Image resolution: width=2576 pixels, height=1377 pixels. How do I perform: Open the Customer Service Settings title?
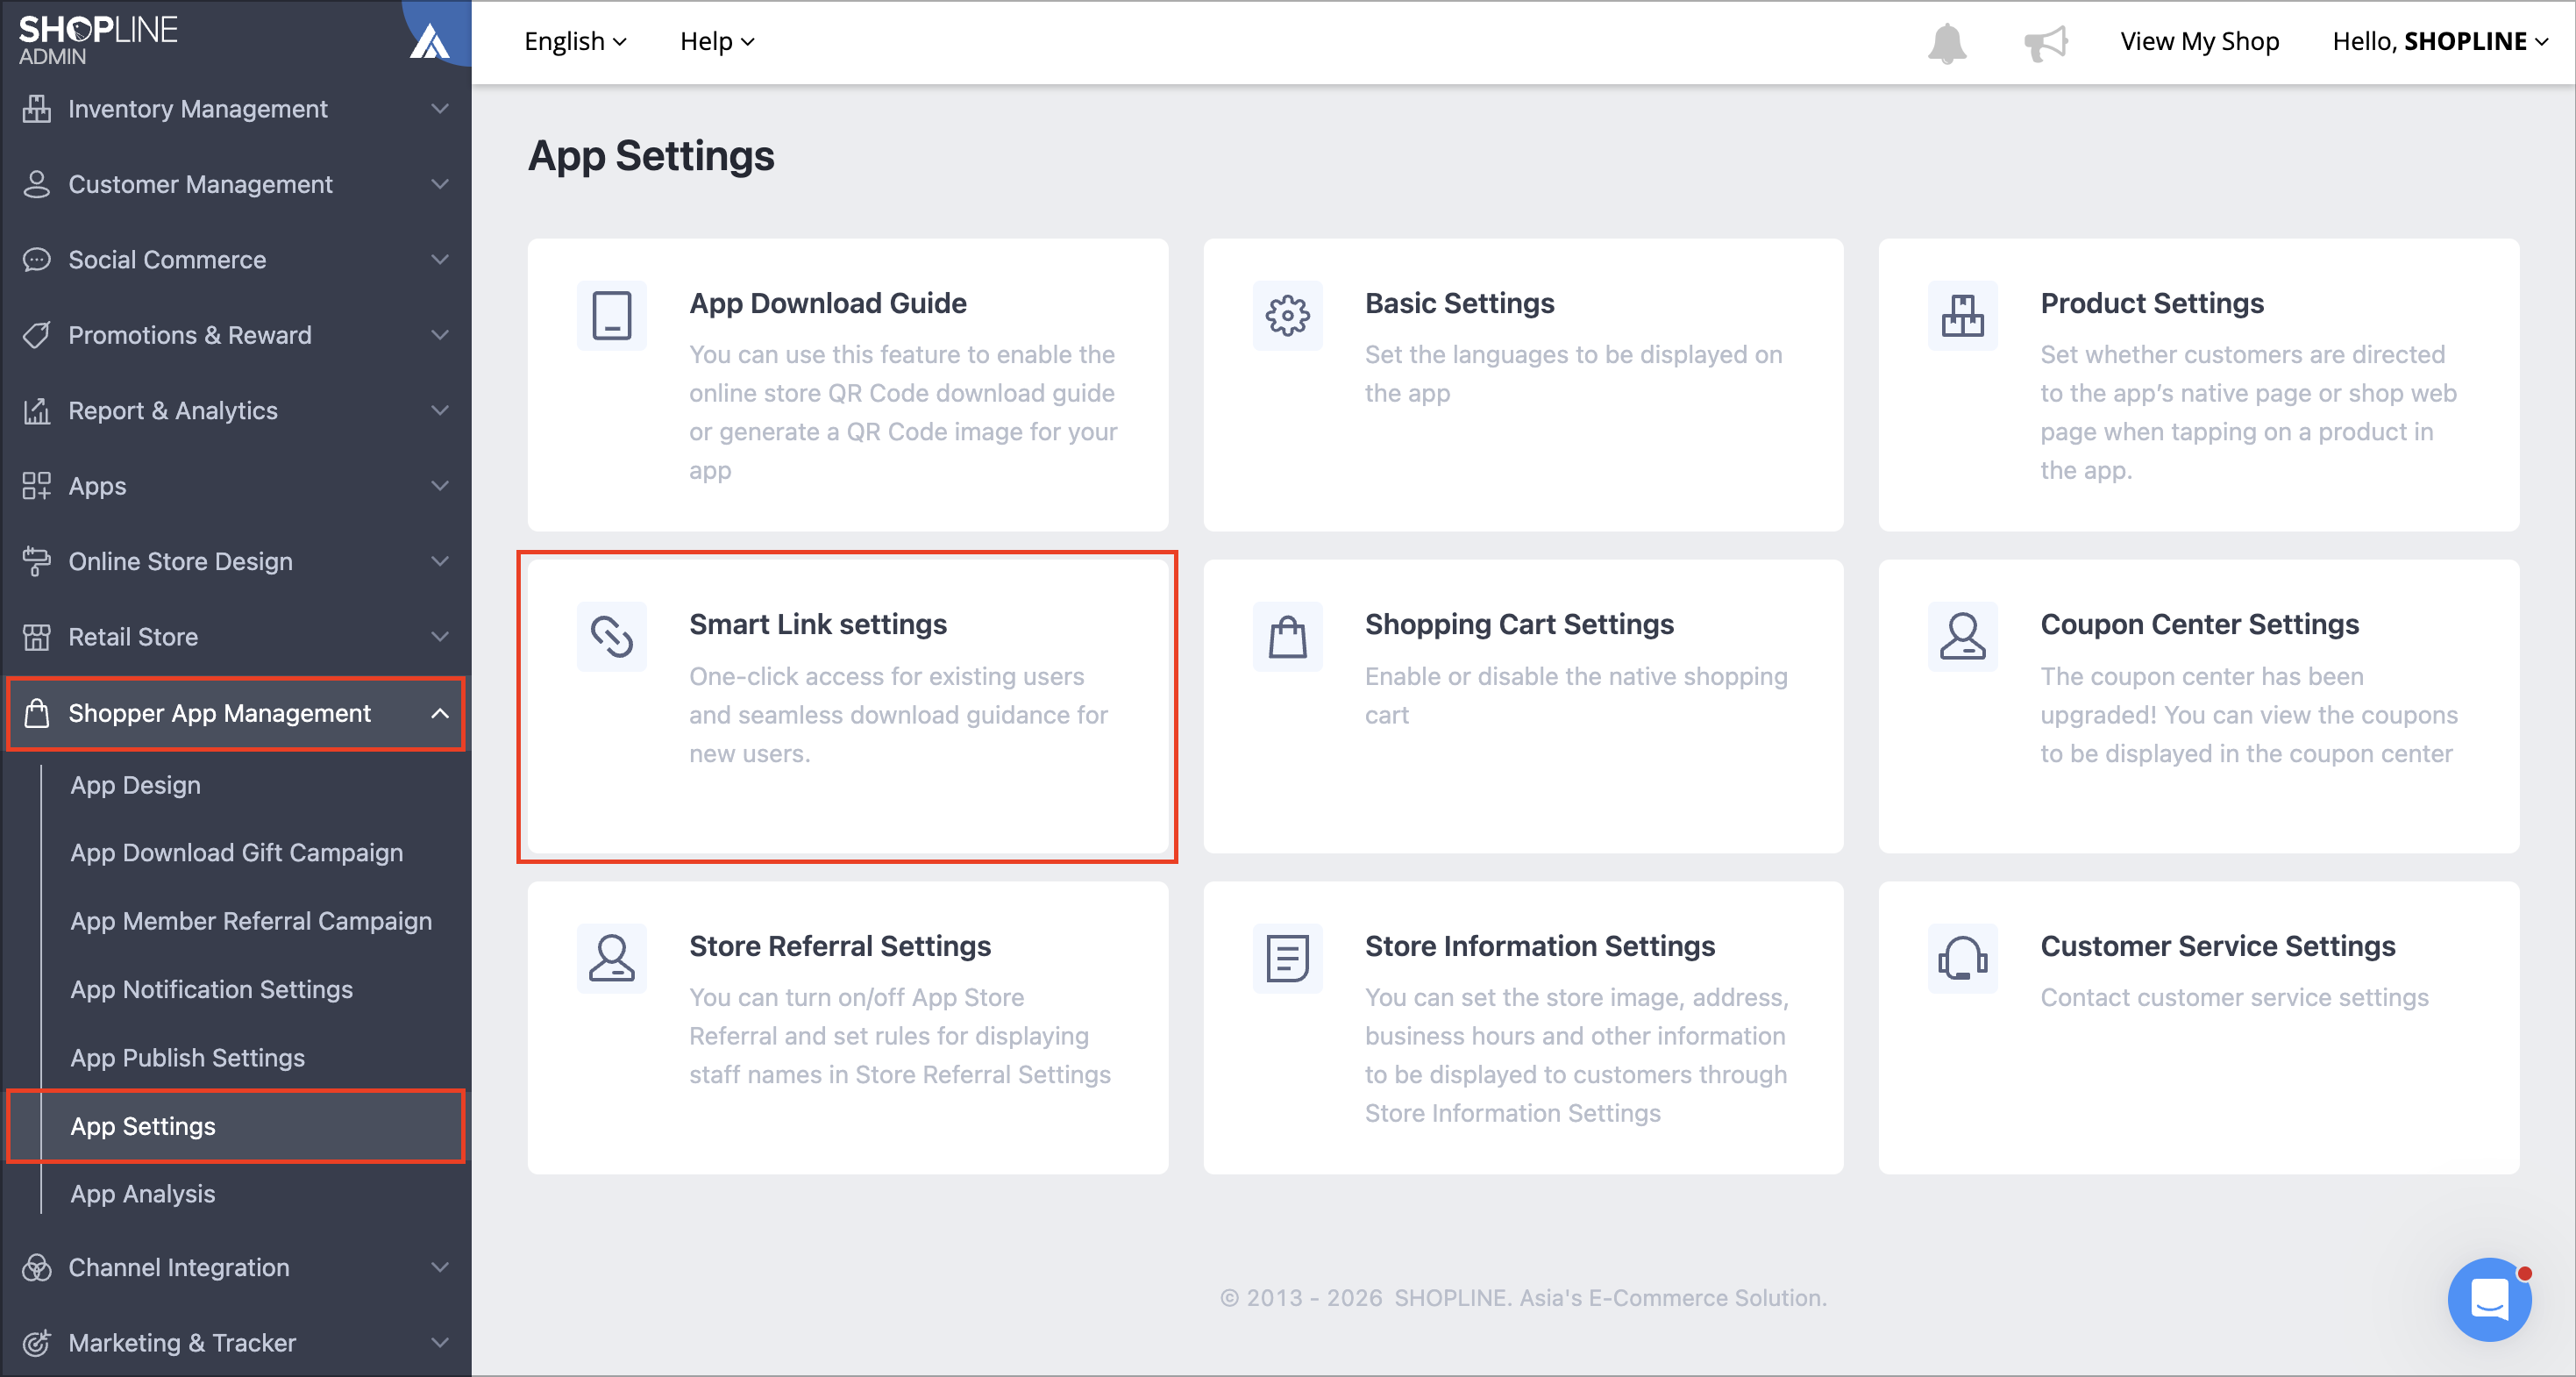tap(2217, 946)
